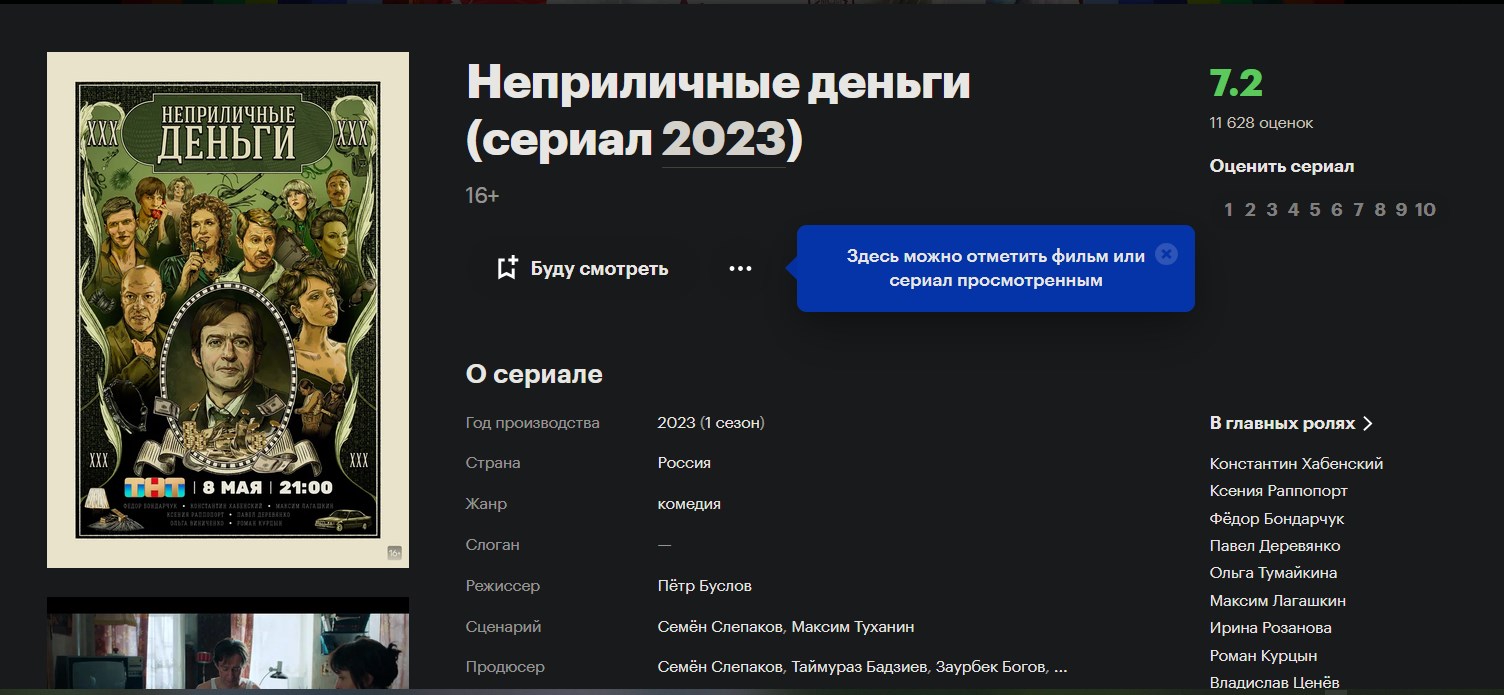Screen dimensions: 1504x695
Task: Open Владислав Ценёв actor page
Action: (1275, 683)
